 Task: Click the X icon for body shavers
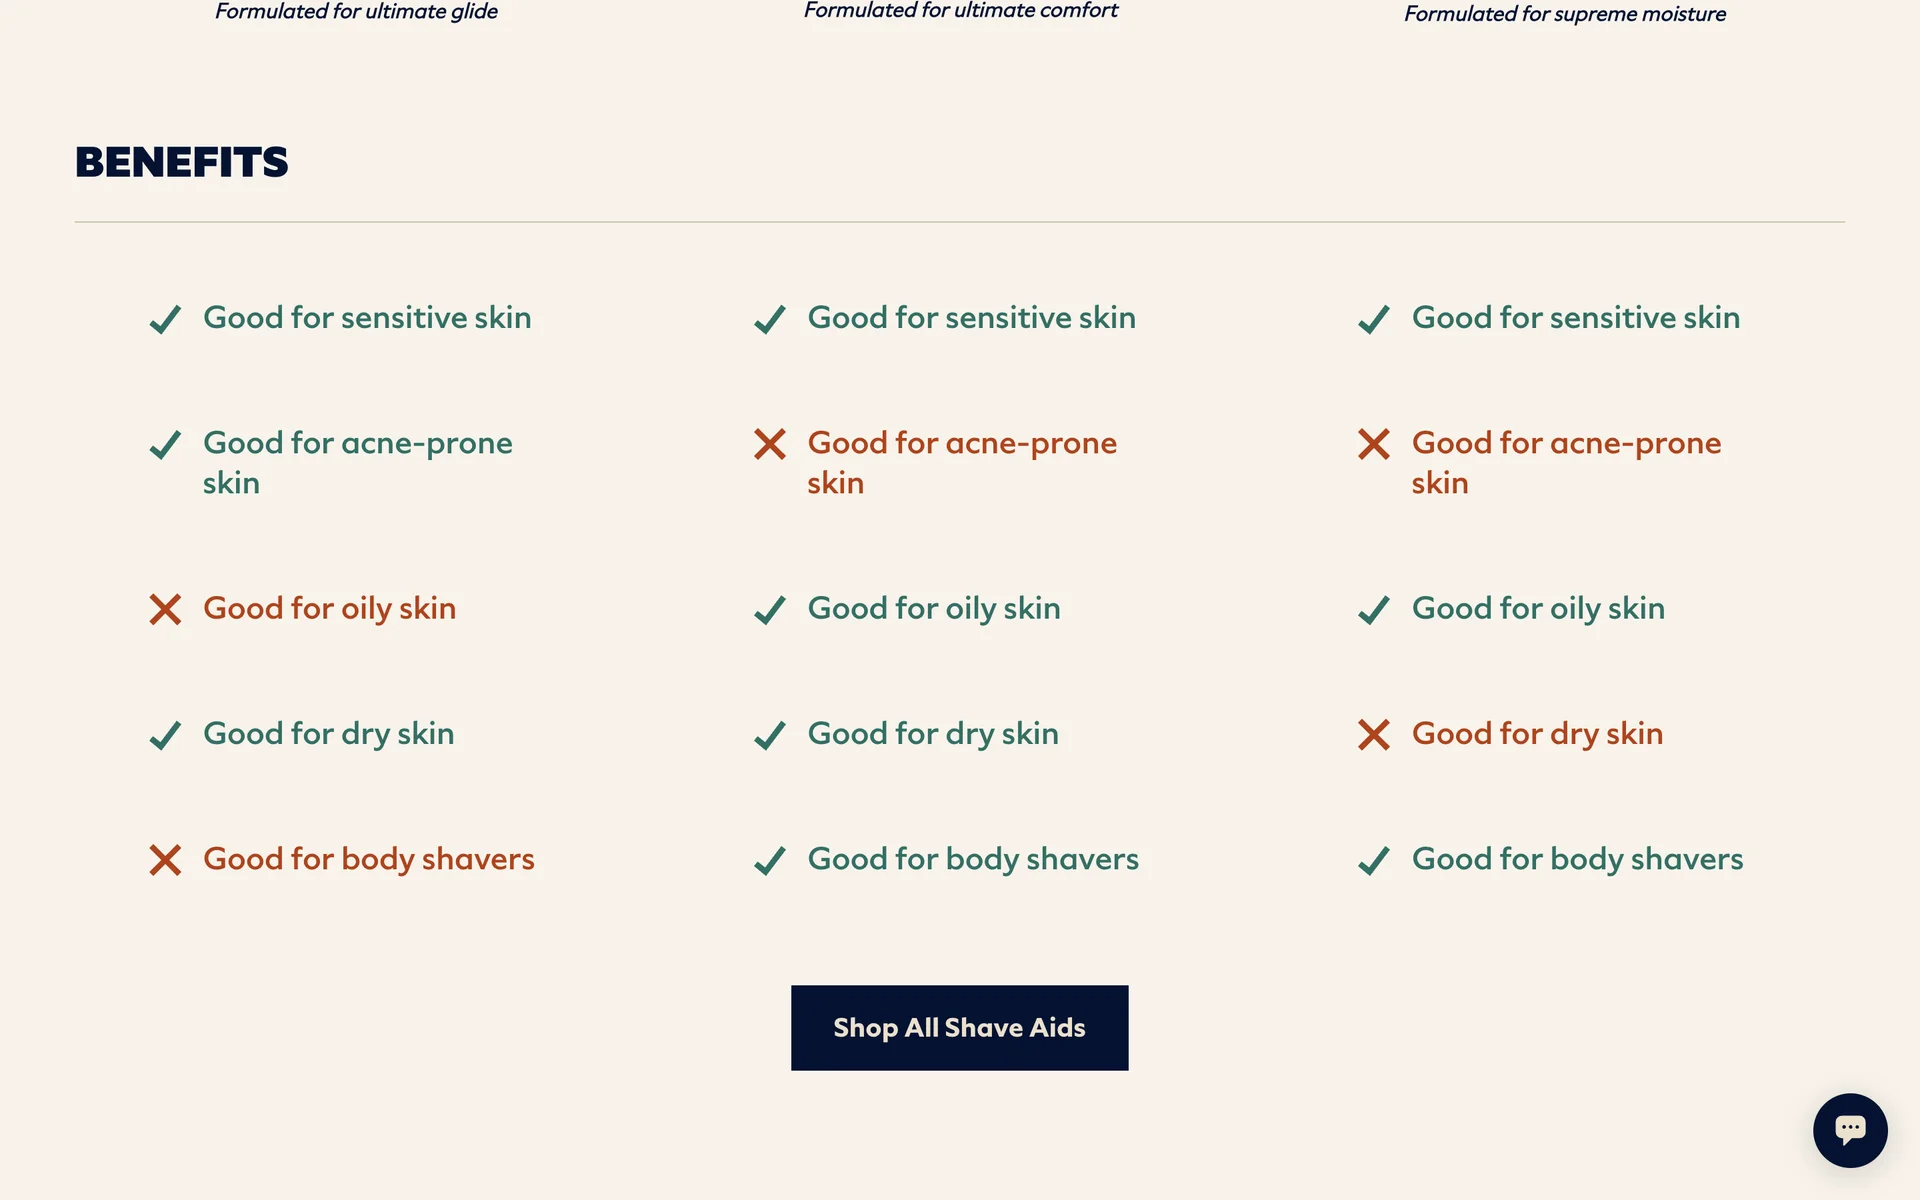165,860
